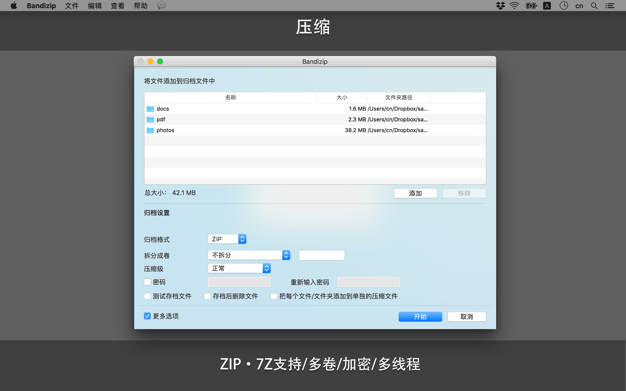
Task: Uncheck the 更多选项 checkbox
Action: click(x=147, y=316)
